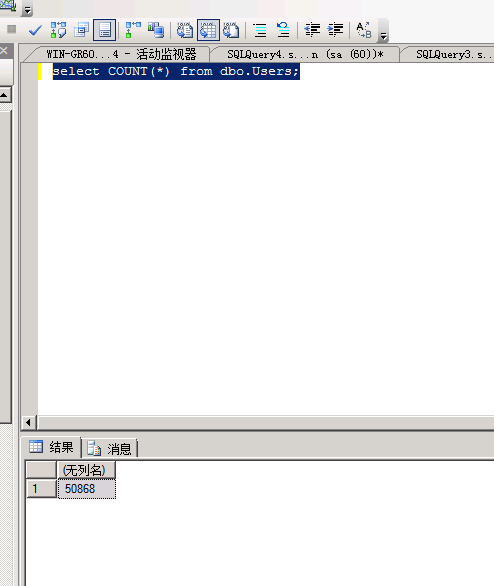The image size is (494, 586).
Task: Select the 结果 results tab
Action: (x=52, y=447)
